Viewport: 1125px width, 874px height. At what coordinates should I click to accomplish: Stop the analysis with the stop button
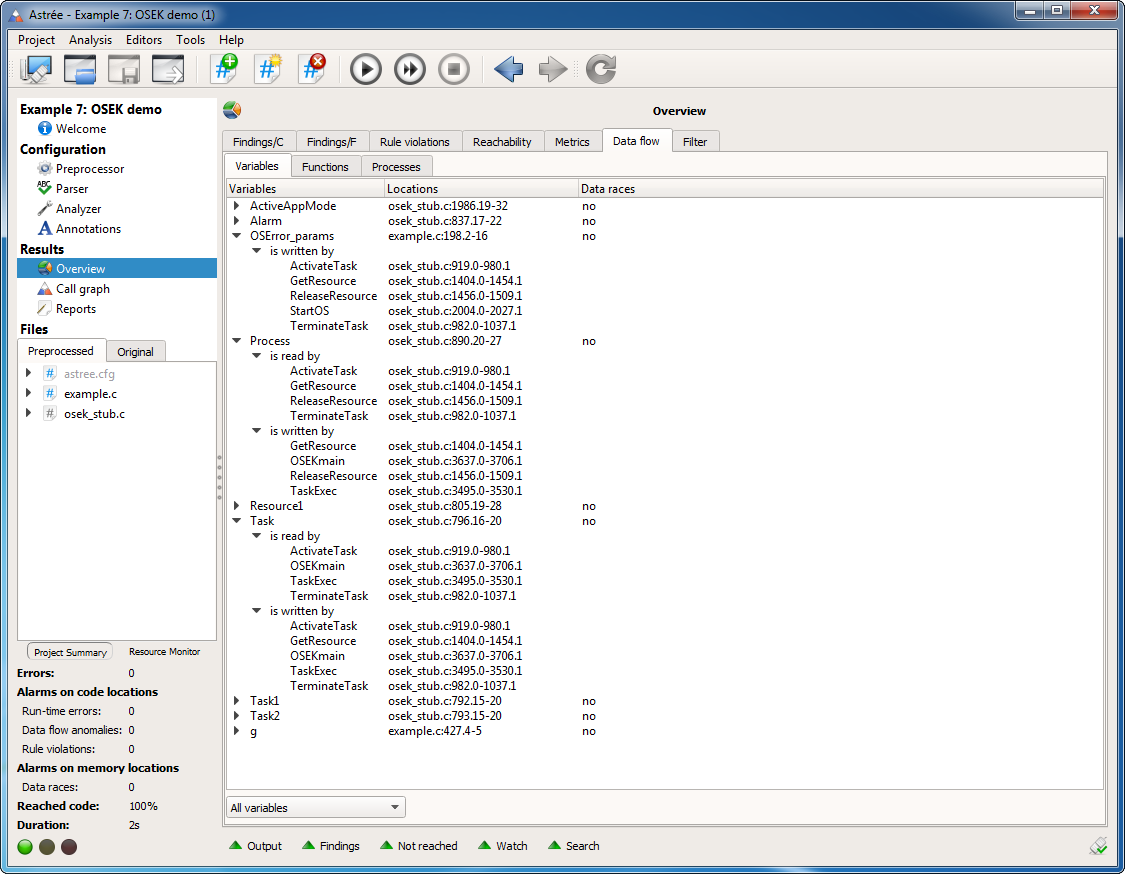[453, 70]
